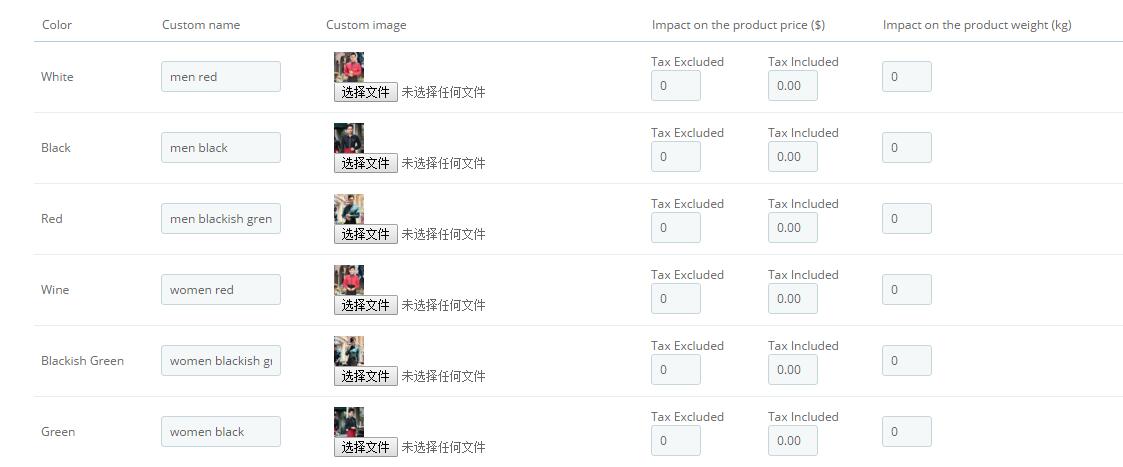This screenshot has width=1123, height=467.
Task: Click the Green row custom image thumbnail
Action: coord(349,422)
